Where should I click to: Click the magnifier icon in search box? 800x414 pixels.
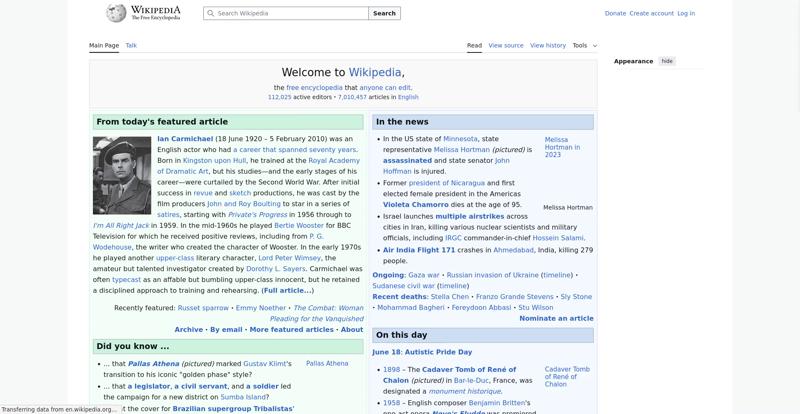click(211, 13)
